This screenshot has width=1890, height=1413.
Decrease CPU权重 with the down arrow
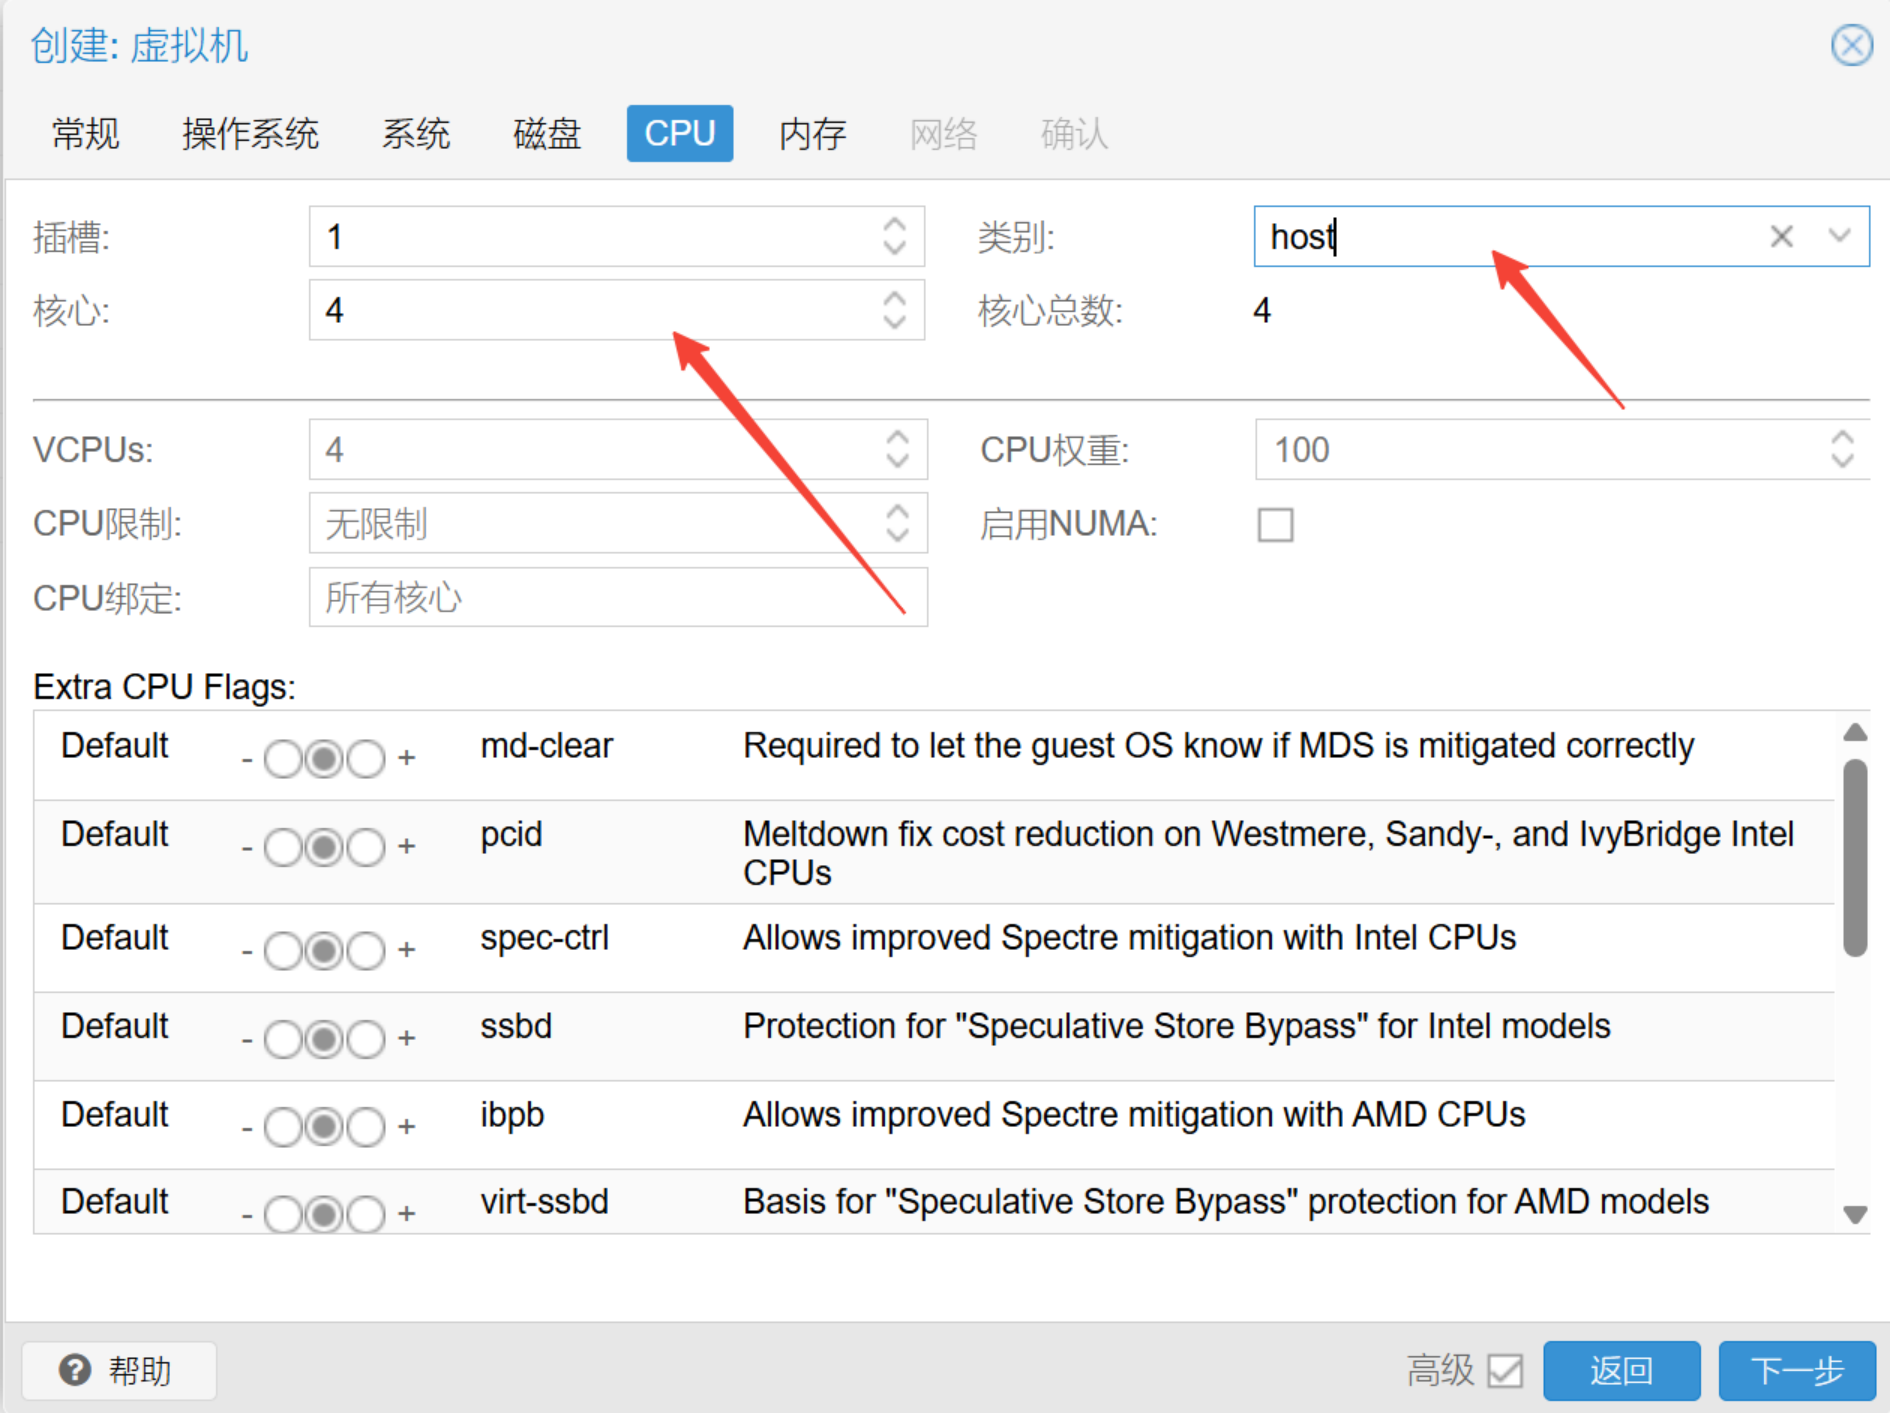(1842, 461)
